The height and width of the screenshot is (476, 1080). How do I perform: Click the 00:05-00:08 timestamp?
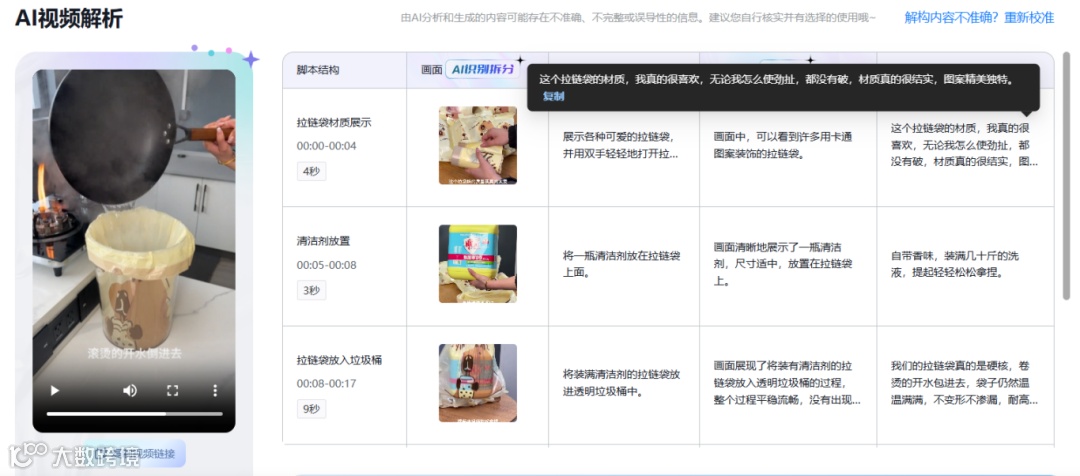pyautogui.click(x=326, y=265)
